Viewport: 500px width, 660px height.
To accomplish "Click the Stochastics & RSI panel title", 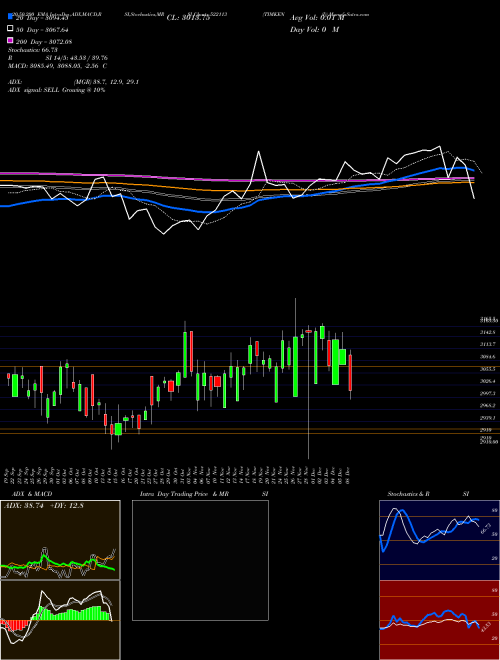I will tap(428, 494).
